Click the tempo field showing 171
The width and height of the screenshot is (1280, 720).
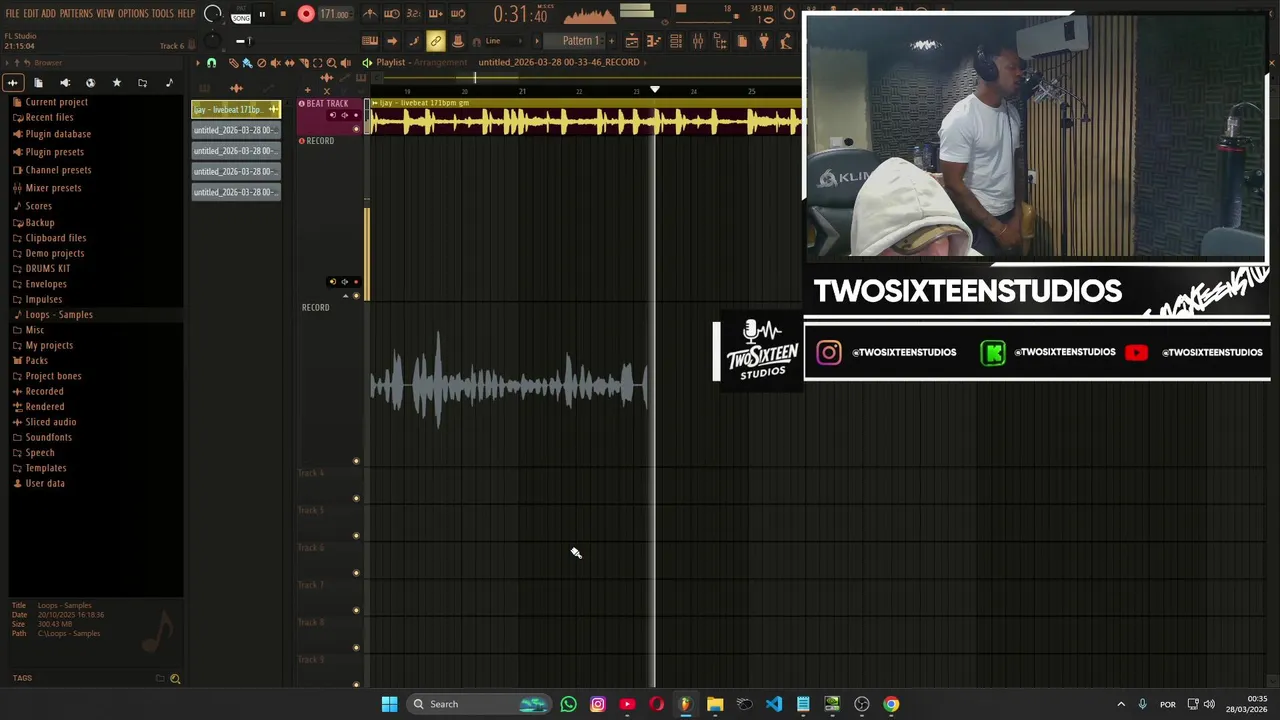334,14
